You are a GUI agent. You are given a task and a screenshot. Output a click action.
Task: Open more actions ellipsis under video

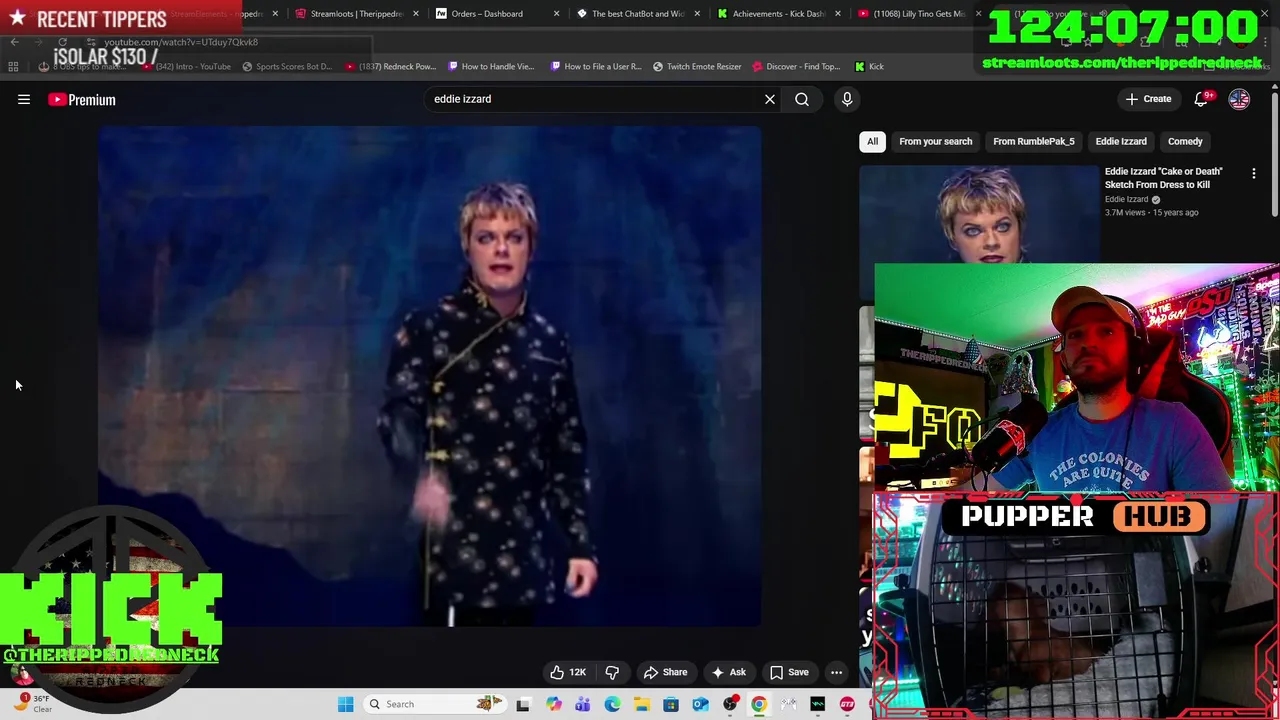click(x=836, y=672)
